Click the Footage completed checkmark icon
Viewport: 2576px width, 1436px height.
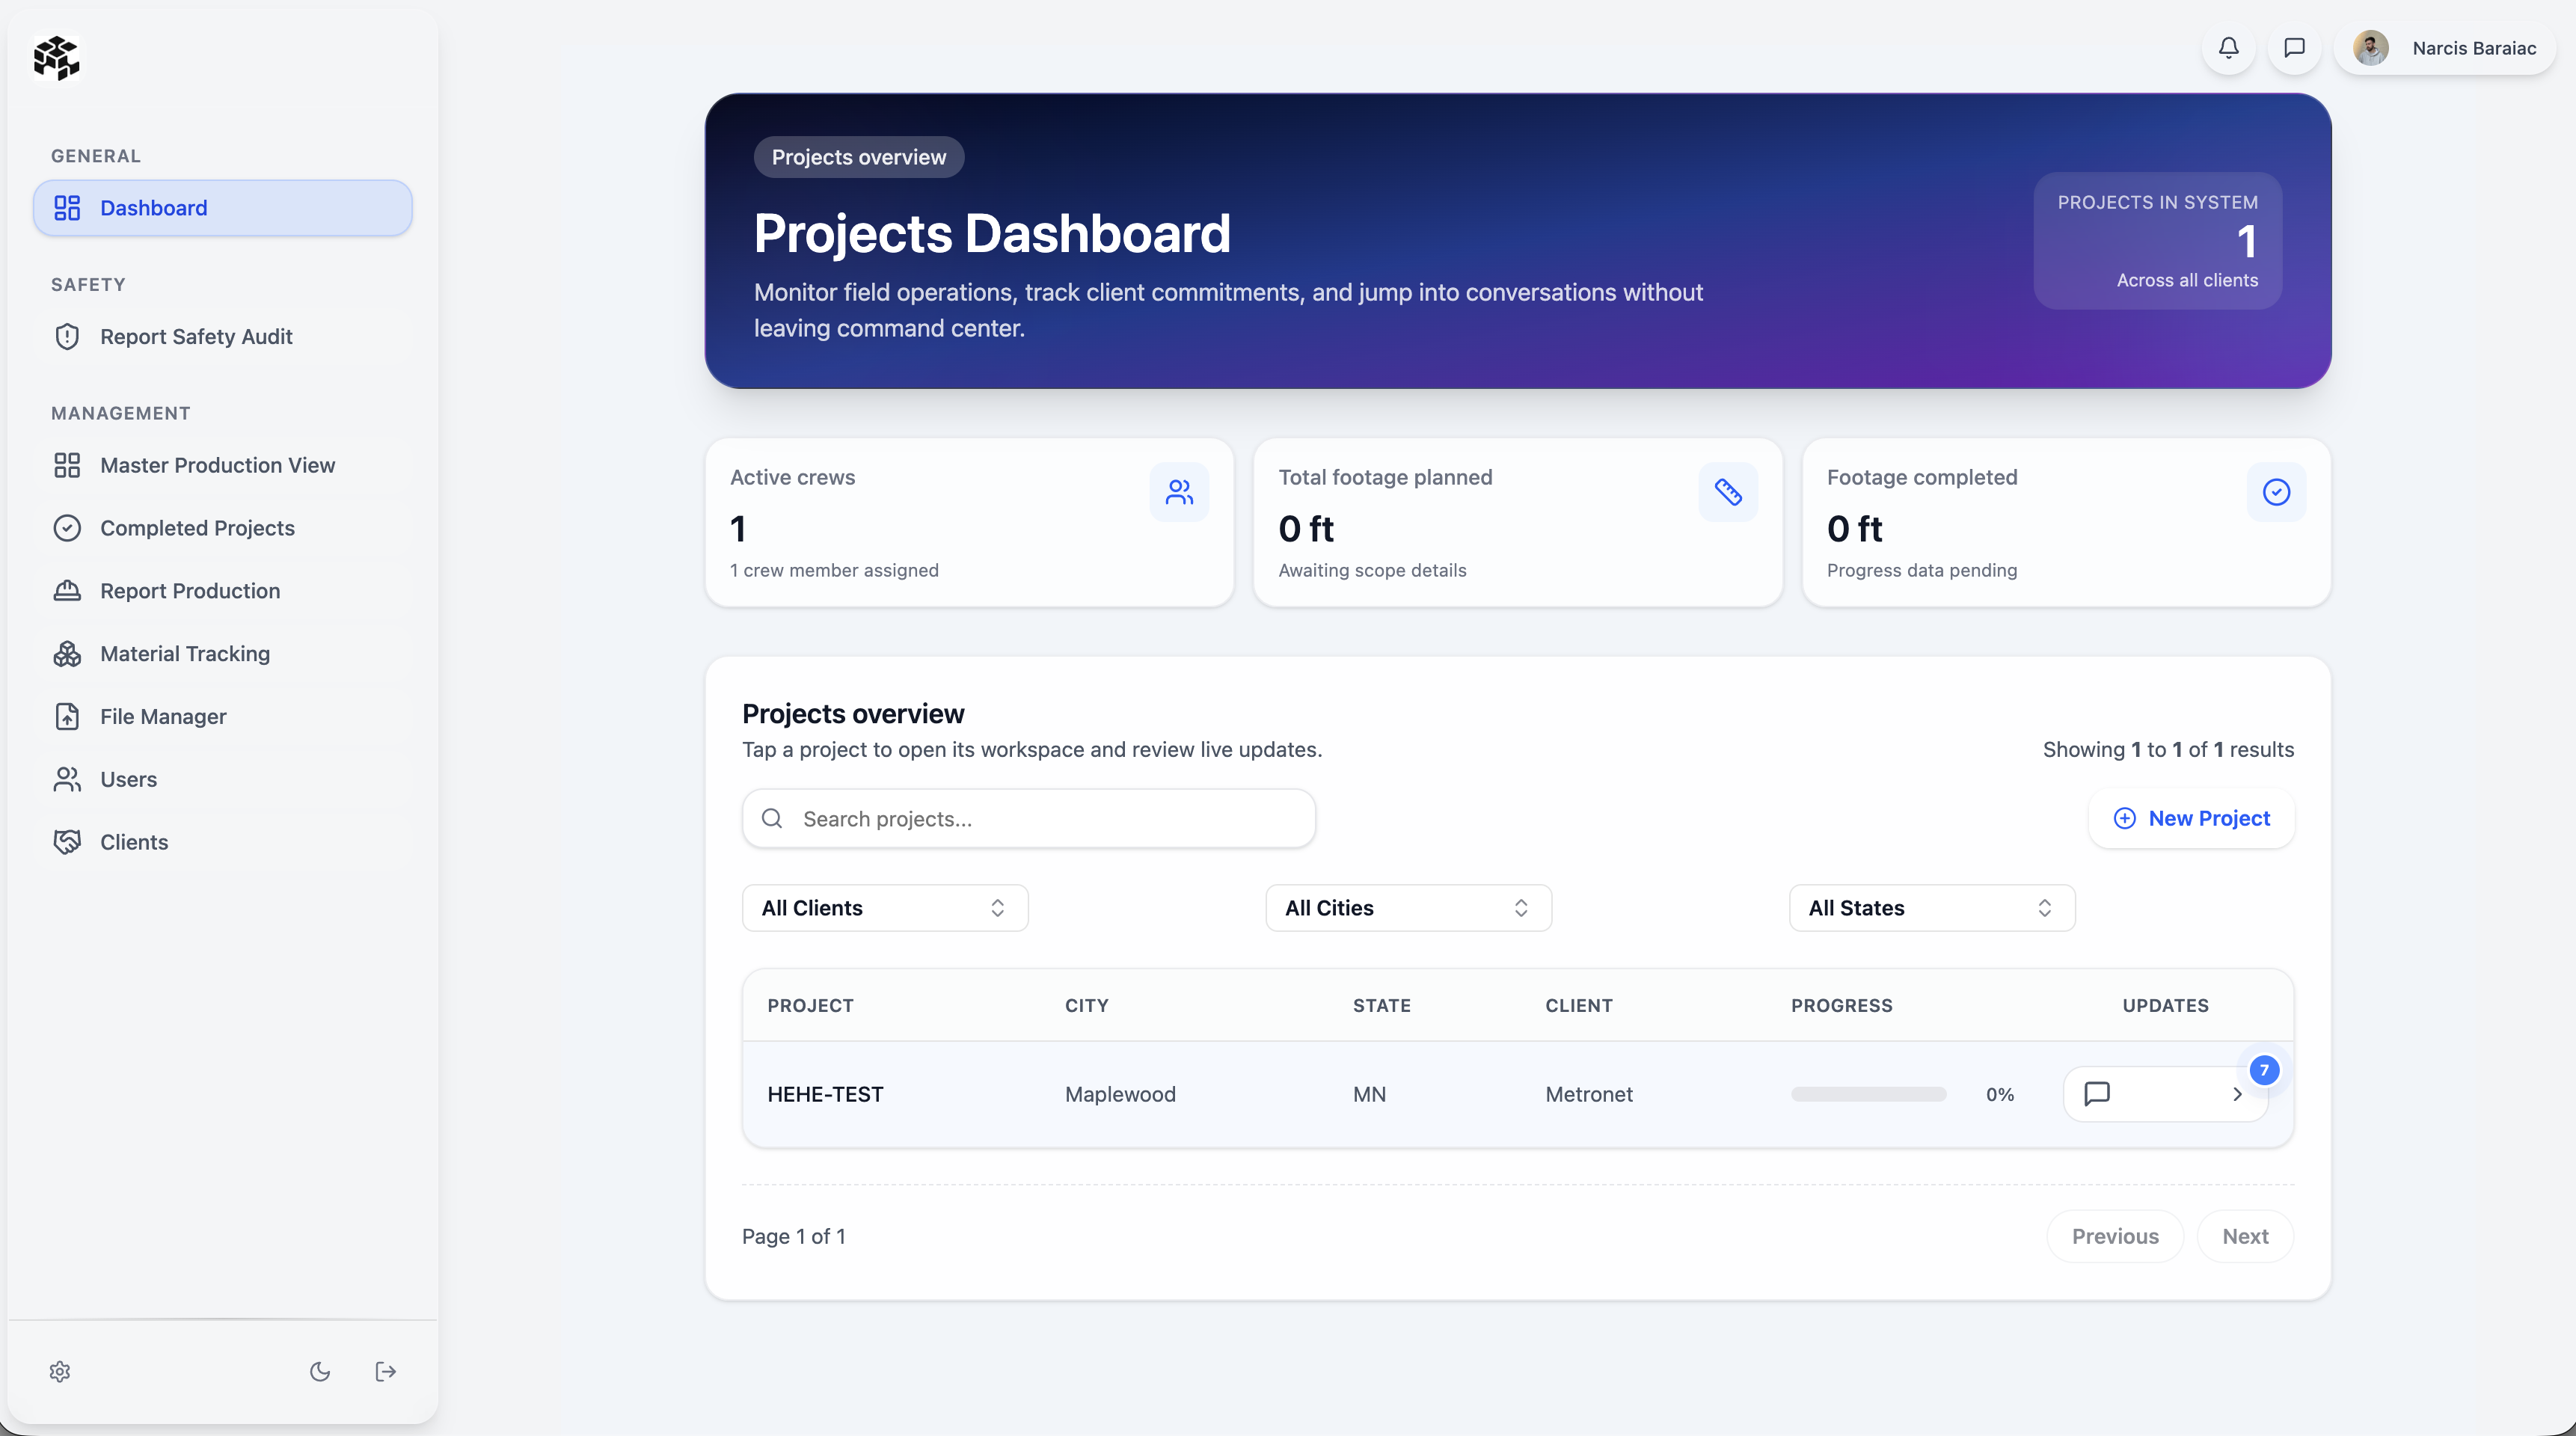[x=2276, y=492]
